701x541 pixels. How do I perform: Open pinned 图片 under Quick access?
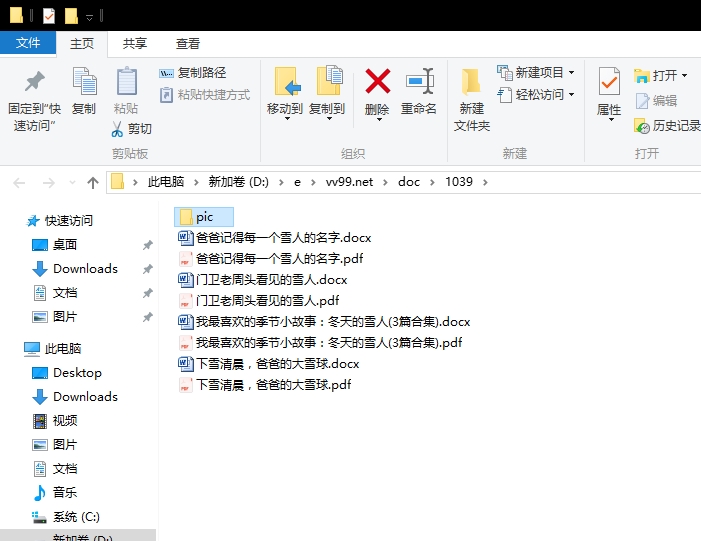point(55,317)
